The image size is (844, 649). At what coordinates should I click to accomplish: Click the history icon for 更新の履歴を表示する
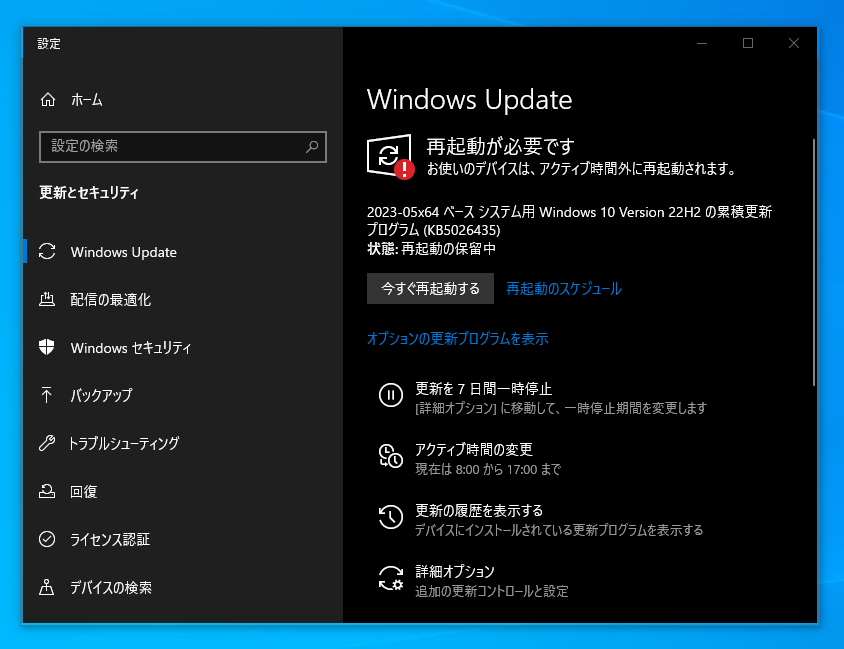click(x=391, y=517)
